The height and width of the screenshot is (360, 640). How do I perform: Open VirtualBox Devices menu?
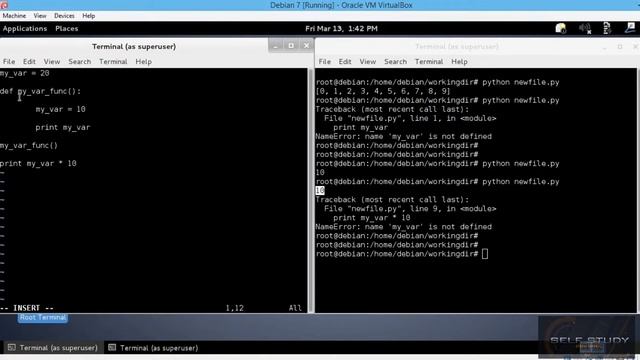(64, 16)
